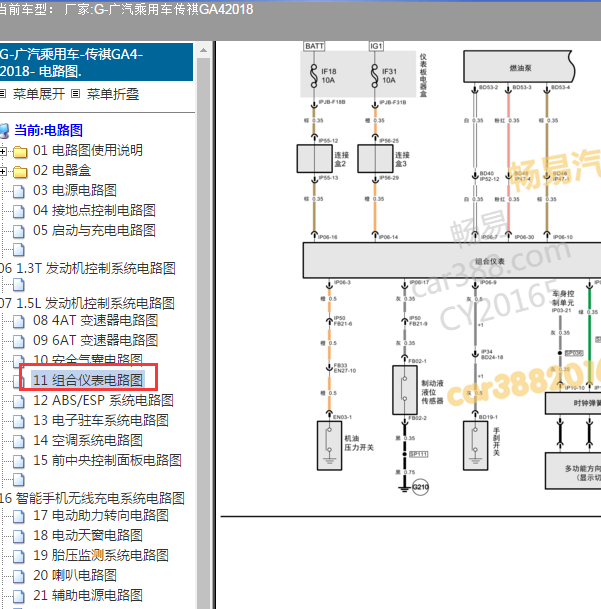Click page icon above 06 1.3T 发动机控制系统电路图
Viewport: 601px width, 609px height.
pos(19,250)
